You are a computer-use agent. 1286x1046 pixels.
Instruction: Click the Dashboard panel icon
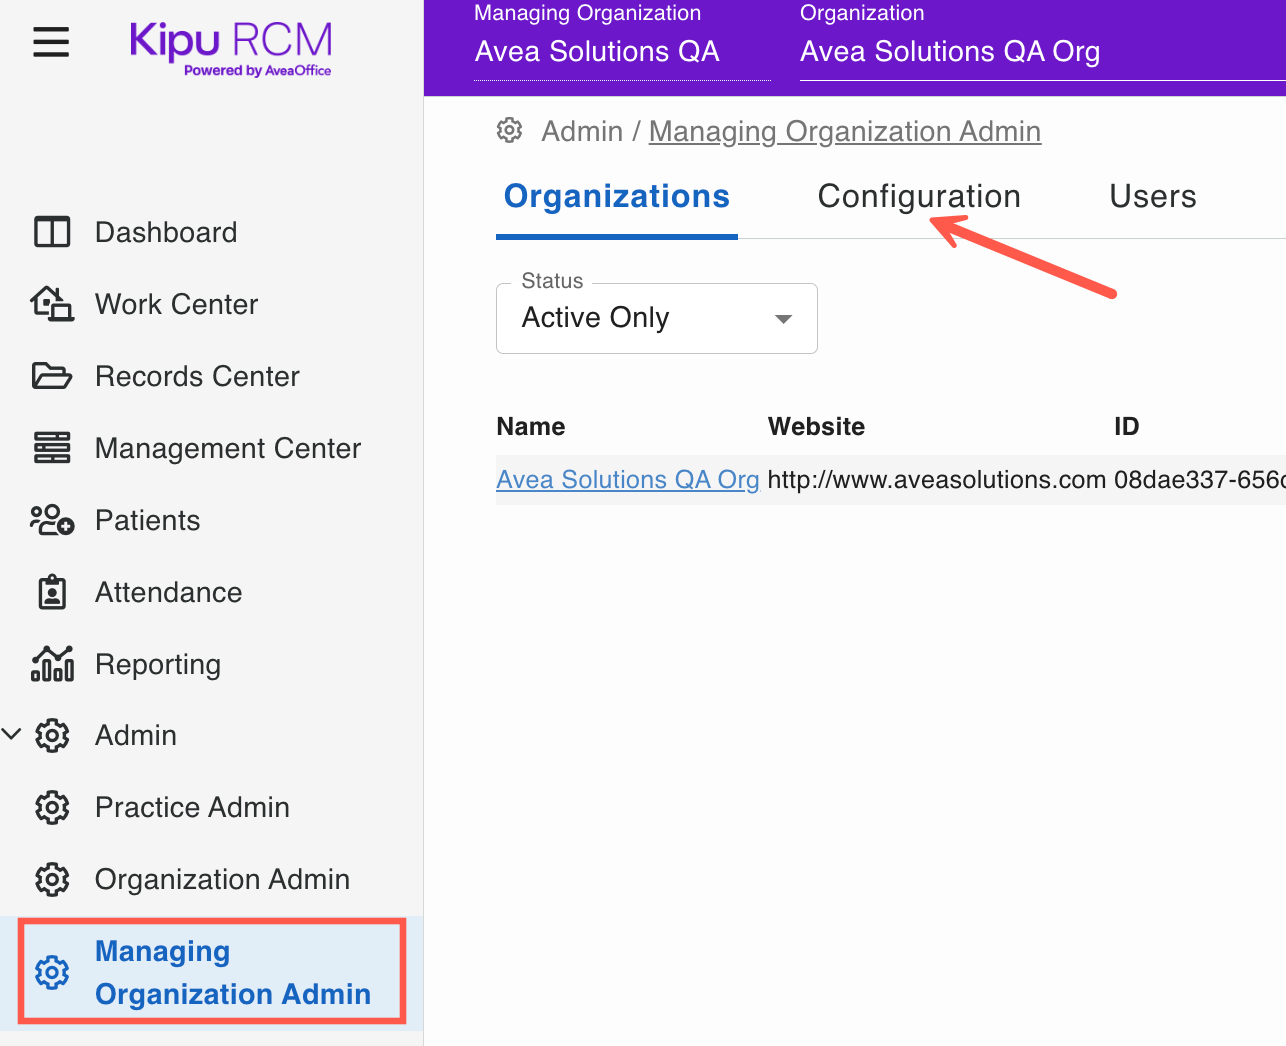click(x=52, y=232)
